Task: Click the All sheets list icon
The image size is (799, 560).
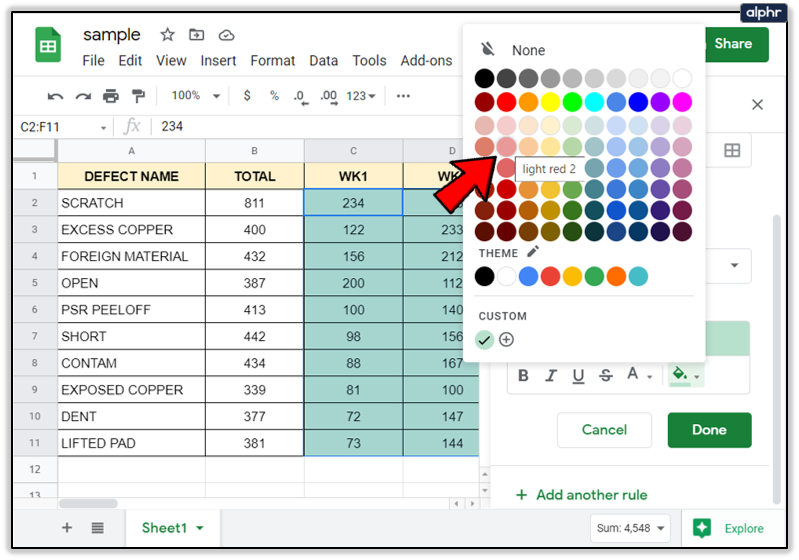Action: [97, 528]
